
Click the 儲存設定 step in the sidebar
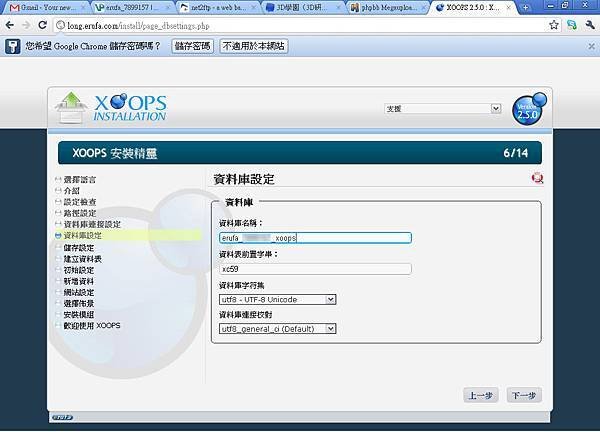[x=78, y=248]
